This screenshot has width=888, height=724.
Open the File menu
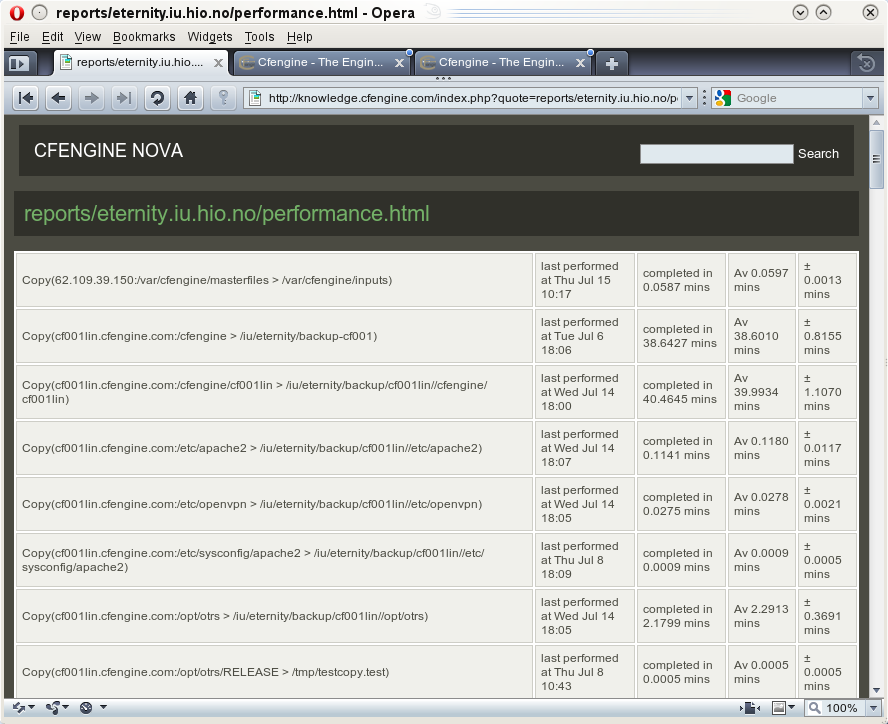coord(20,37)
